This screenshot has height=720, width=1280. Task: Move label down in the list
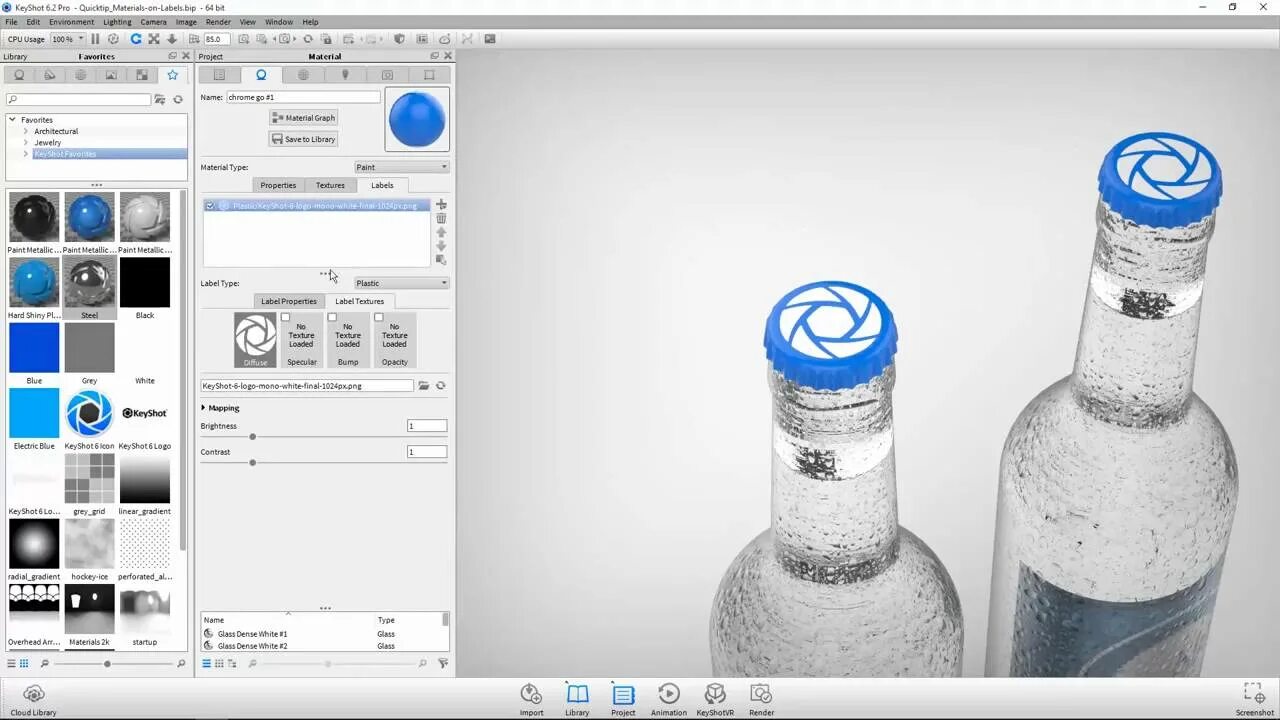pos(441,246)
